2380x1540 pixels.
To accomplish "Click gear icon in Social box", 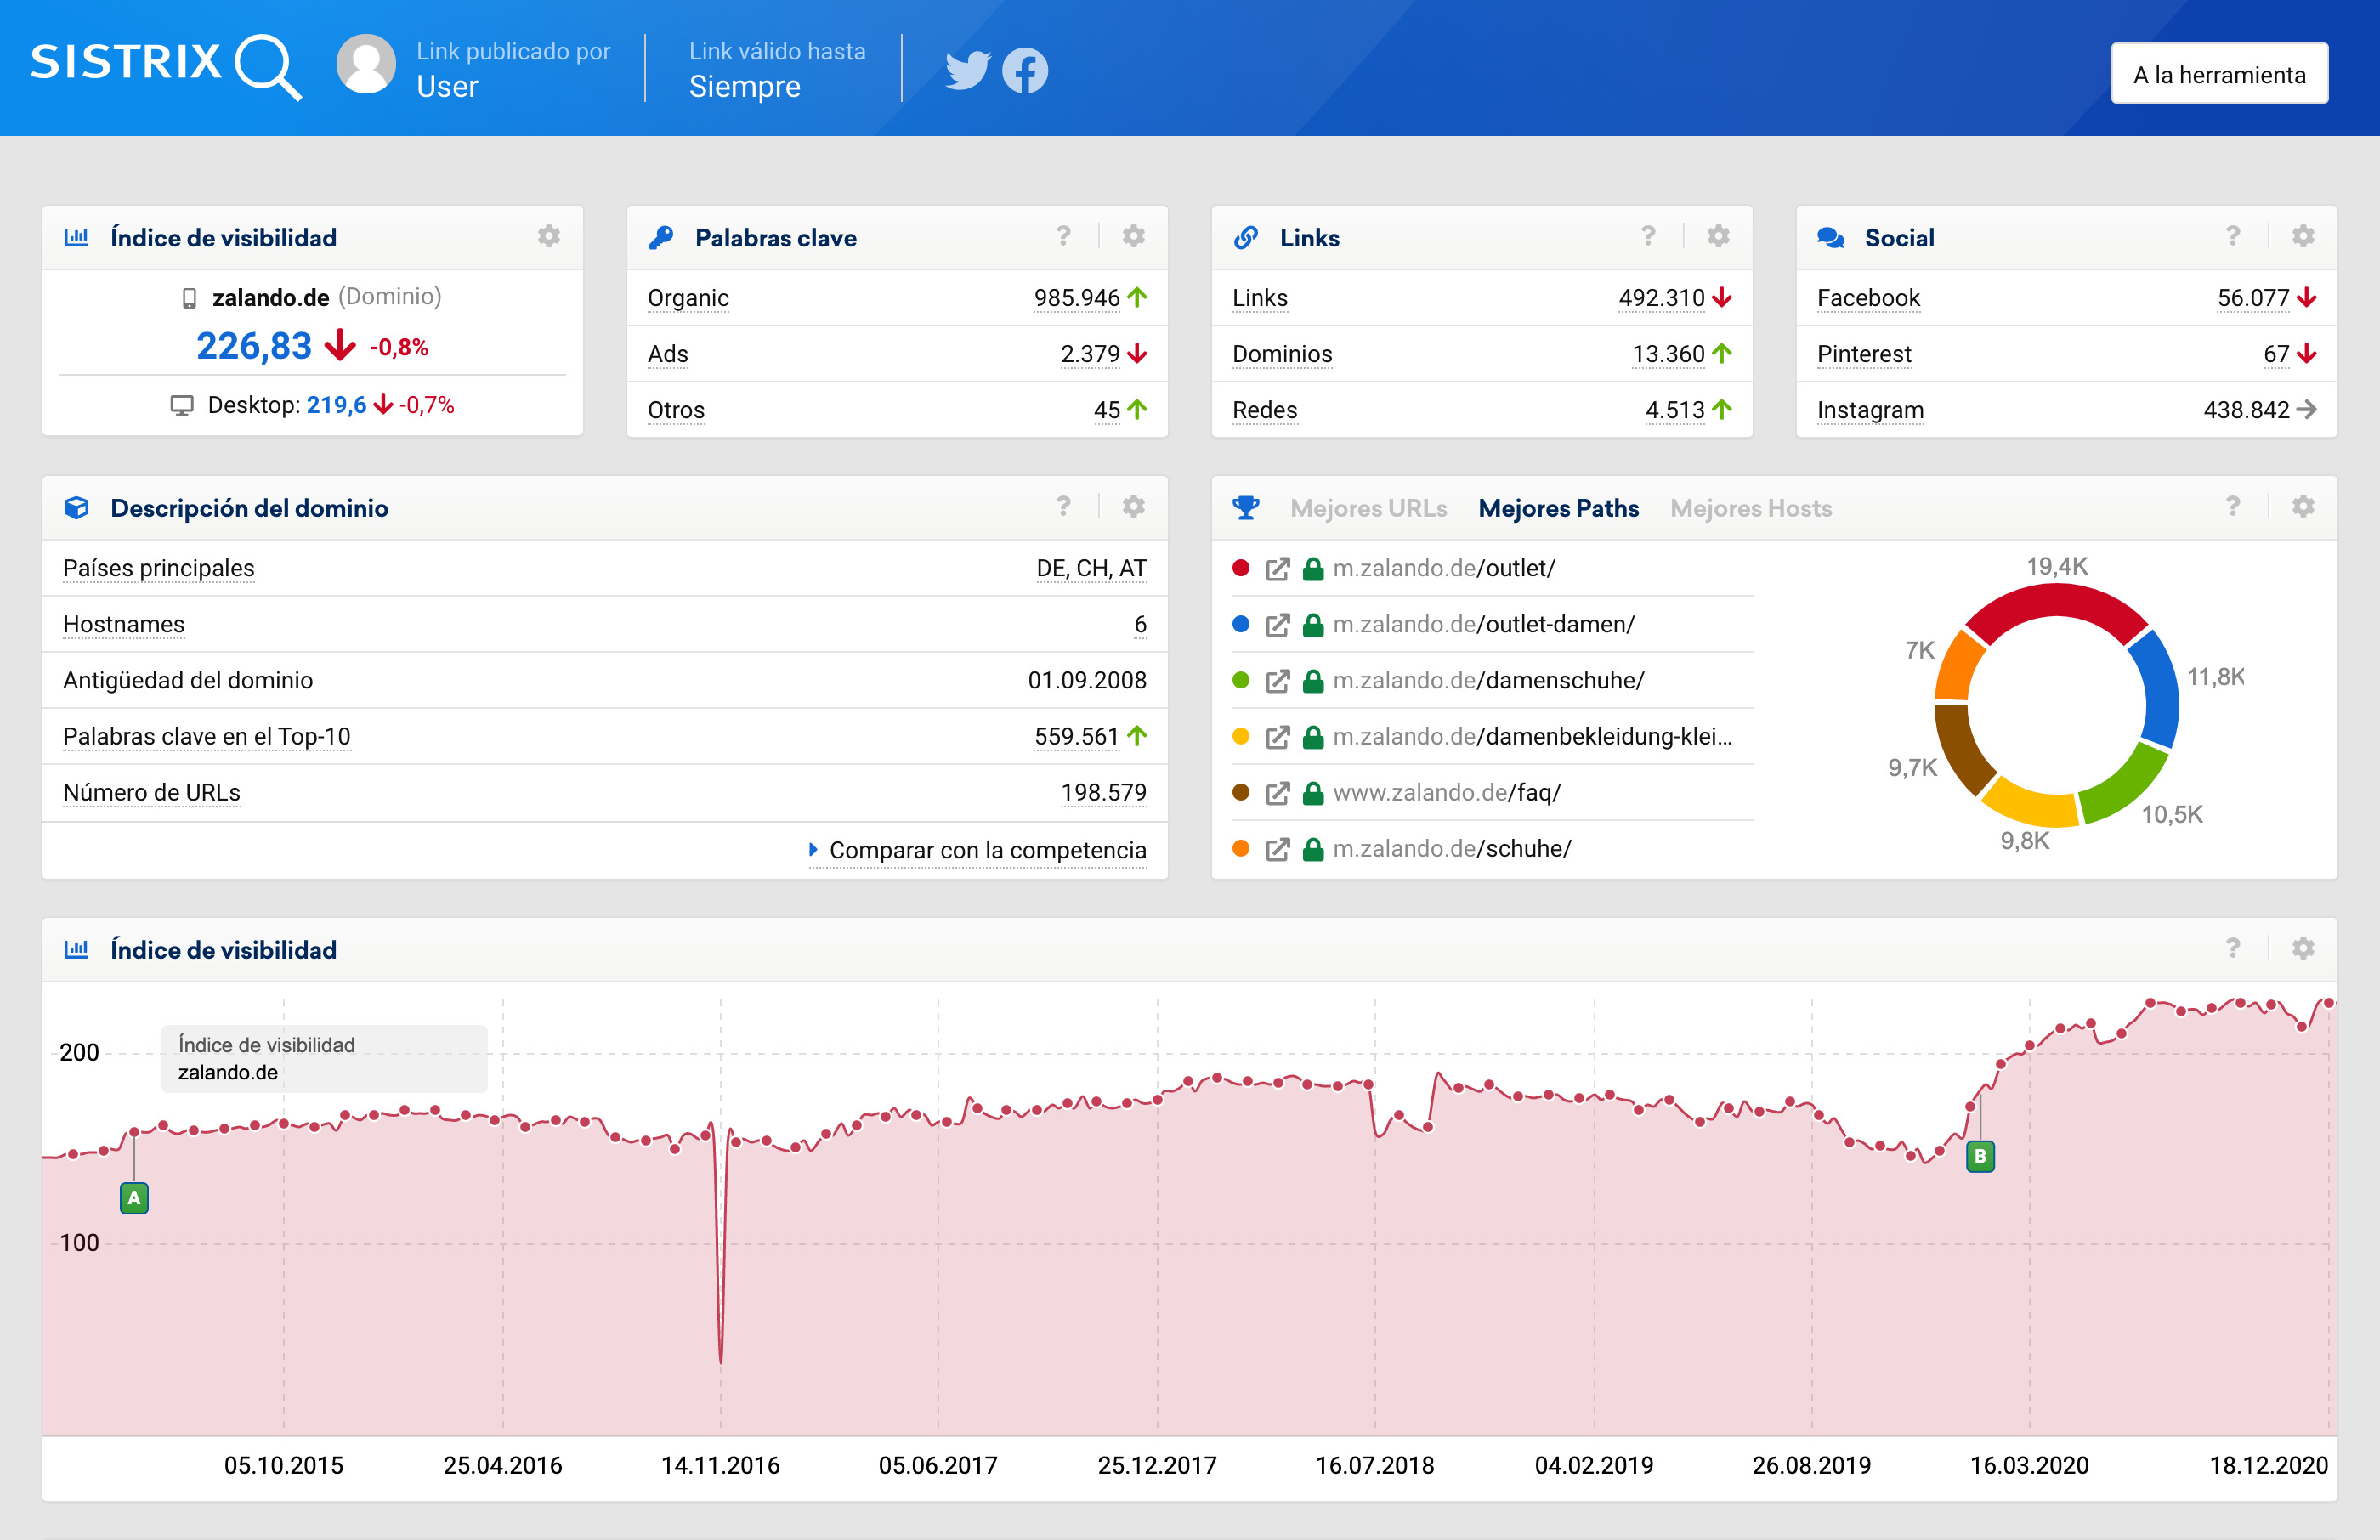I will tap(2303, 236).
